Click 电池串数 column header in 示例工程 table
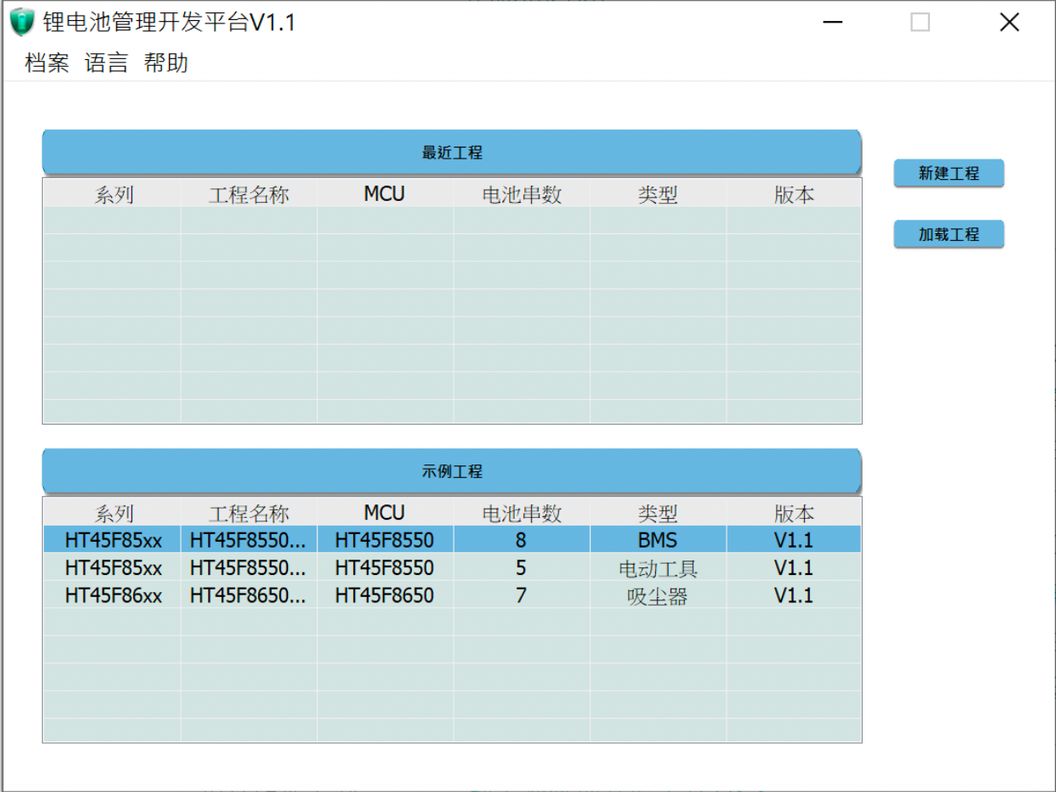The width and height of the screenshot is (1056, 792). point(521,513)
